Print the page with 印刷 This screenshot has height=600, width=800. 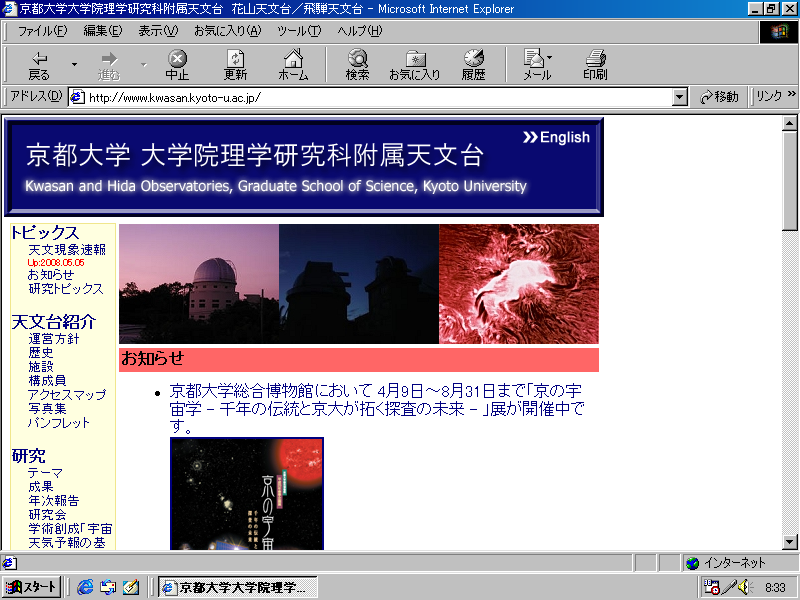pos(595,65)
